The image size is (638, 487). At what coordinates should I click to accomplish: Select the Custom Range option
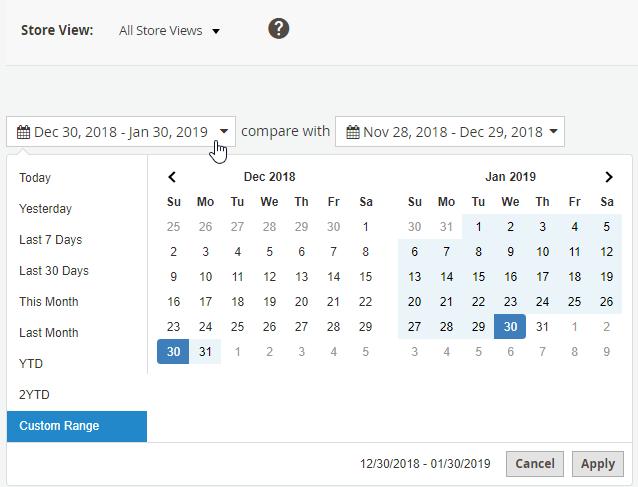[59, 426]
